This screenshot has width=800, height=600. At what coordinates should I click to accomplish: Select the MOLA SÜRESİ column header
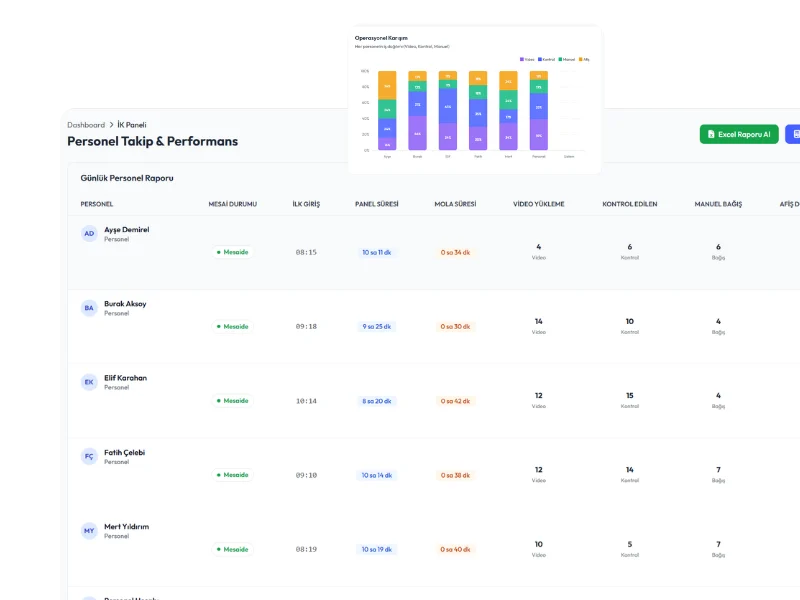click(x=455, y=204)
